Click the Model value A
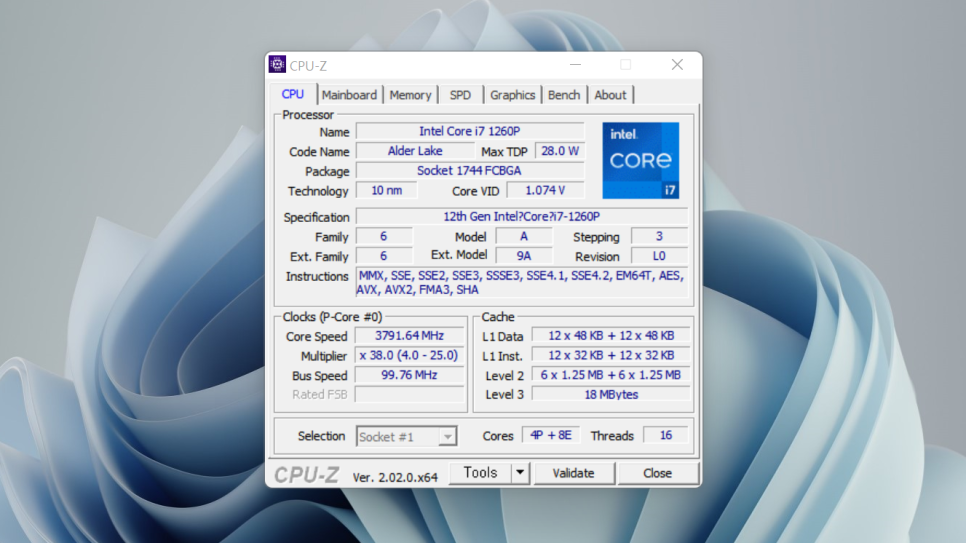966x543 pixels. point(524,236)
